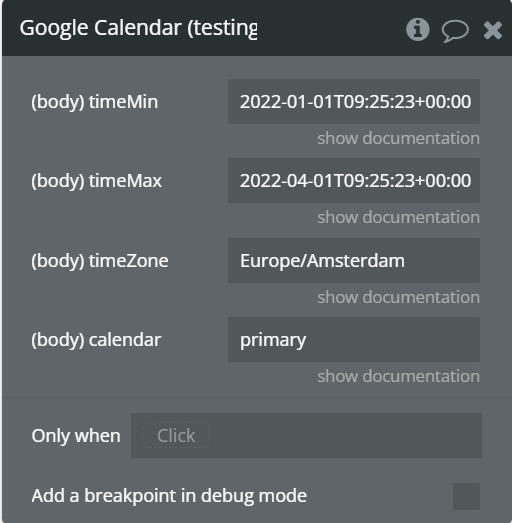
Task: Click the (body) timeMax label
Action: (x=96, y=181)
